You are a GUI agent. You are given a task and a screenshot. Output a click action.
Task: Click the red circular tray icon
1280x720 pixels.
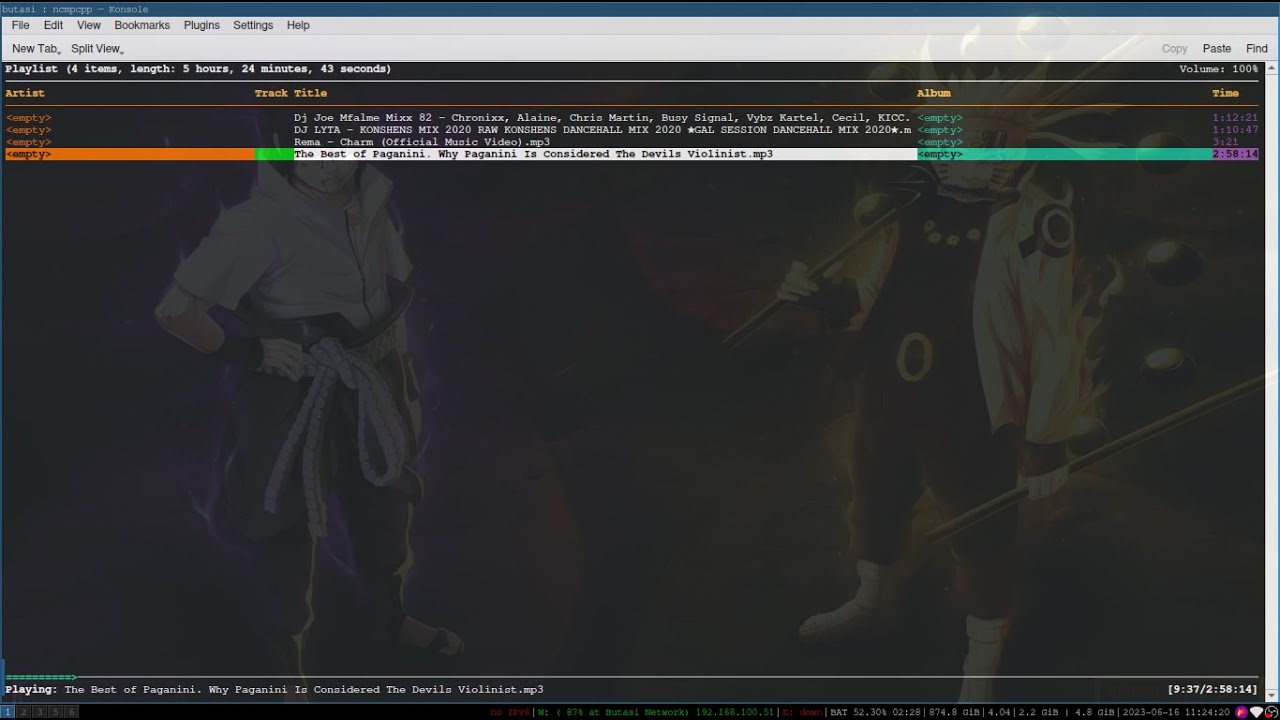(x=1271, y=712)
